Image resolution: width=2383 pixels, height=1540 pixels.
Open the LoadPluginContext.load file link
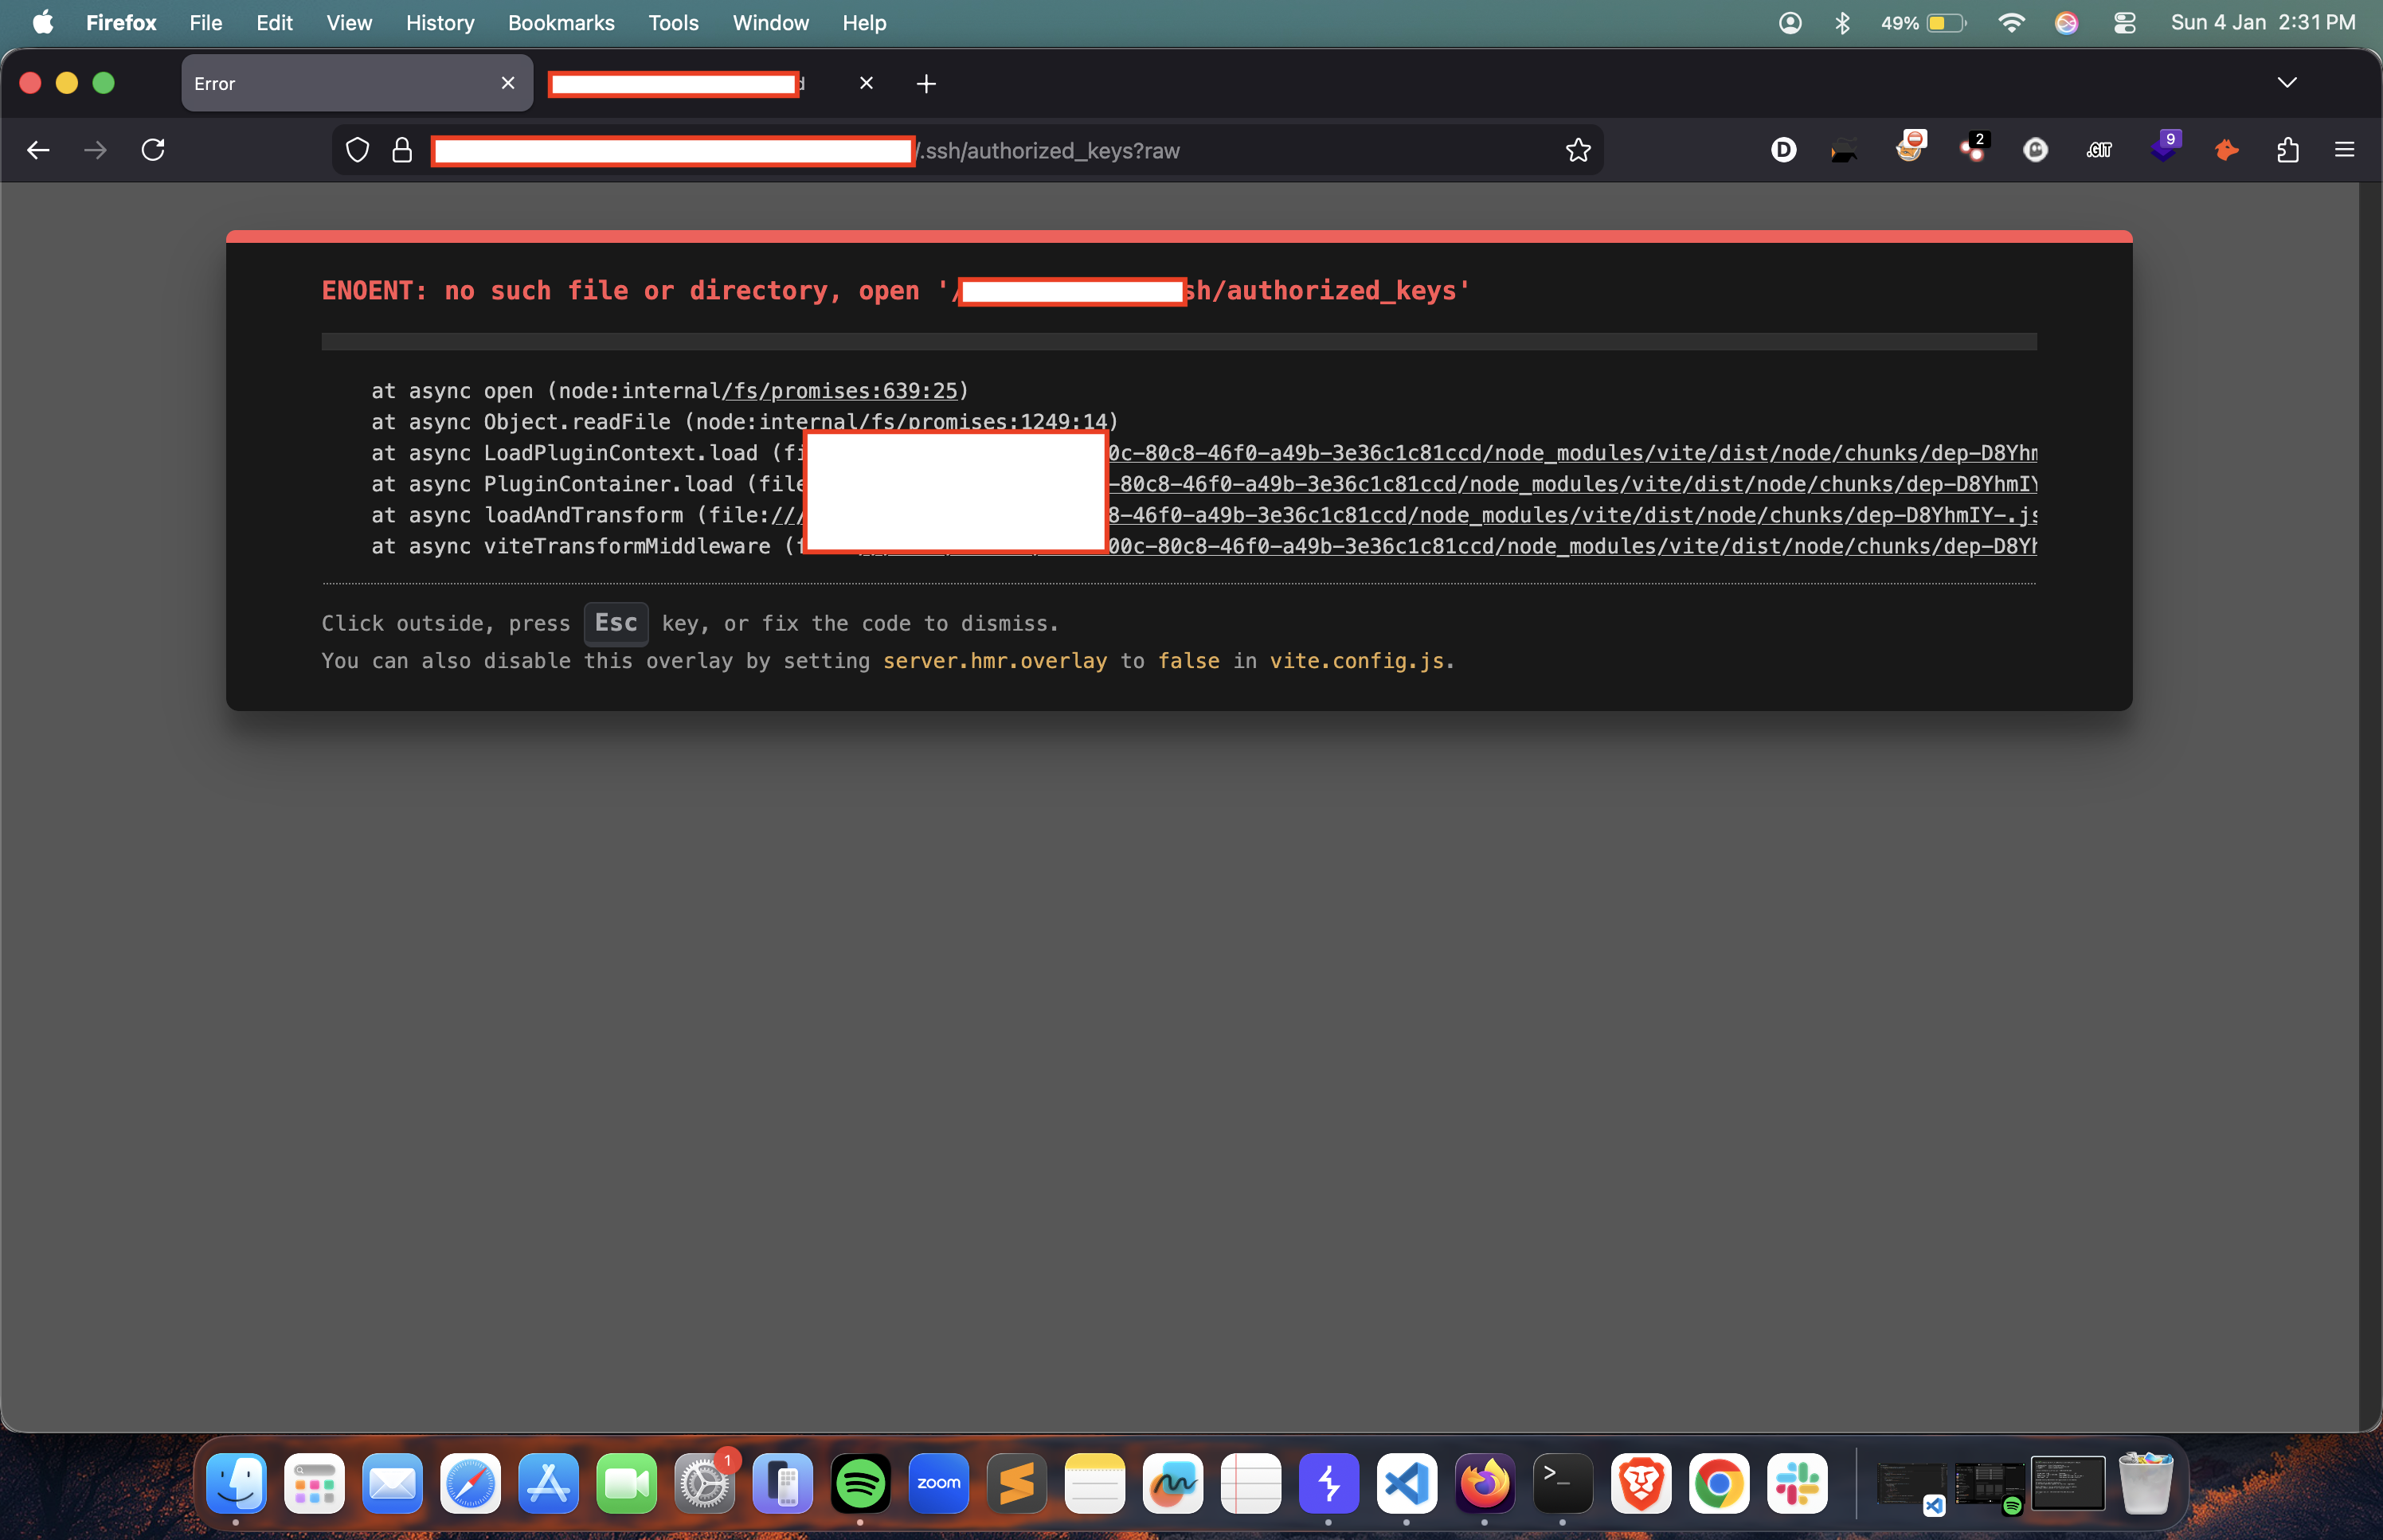tap(1572, 453)
